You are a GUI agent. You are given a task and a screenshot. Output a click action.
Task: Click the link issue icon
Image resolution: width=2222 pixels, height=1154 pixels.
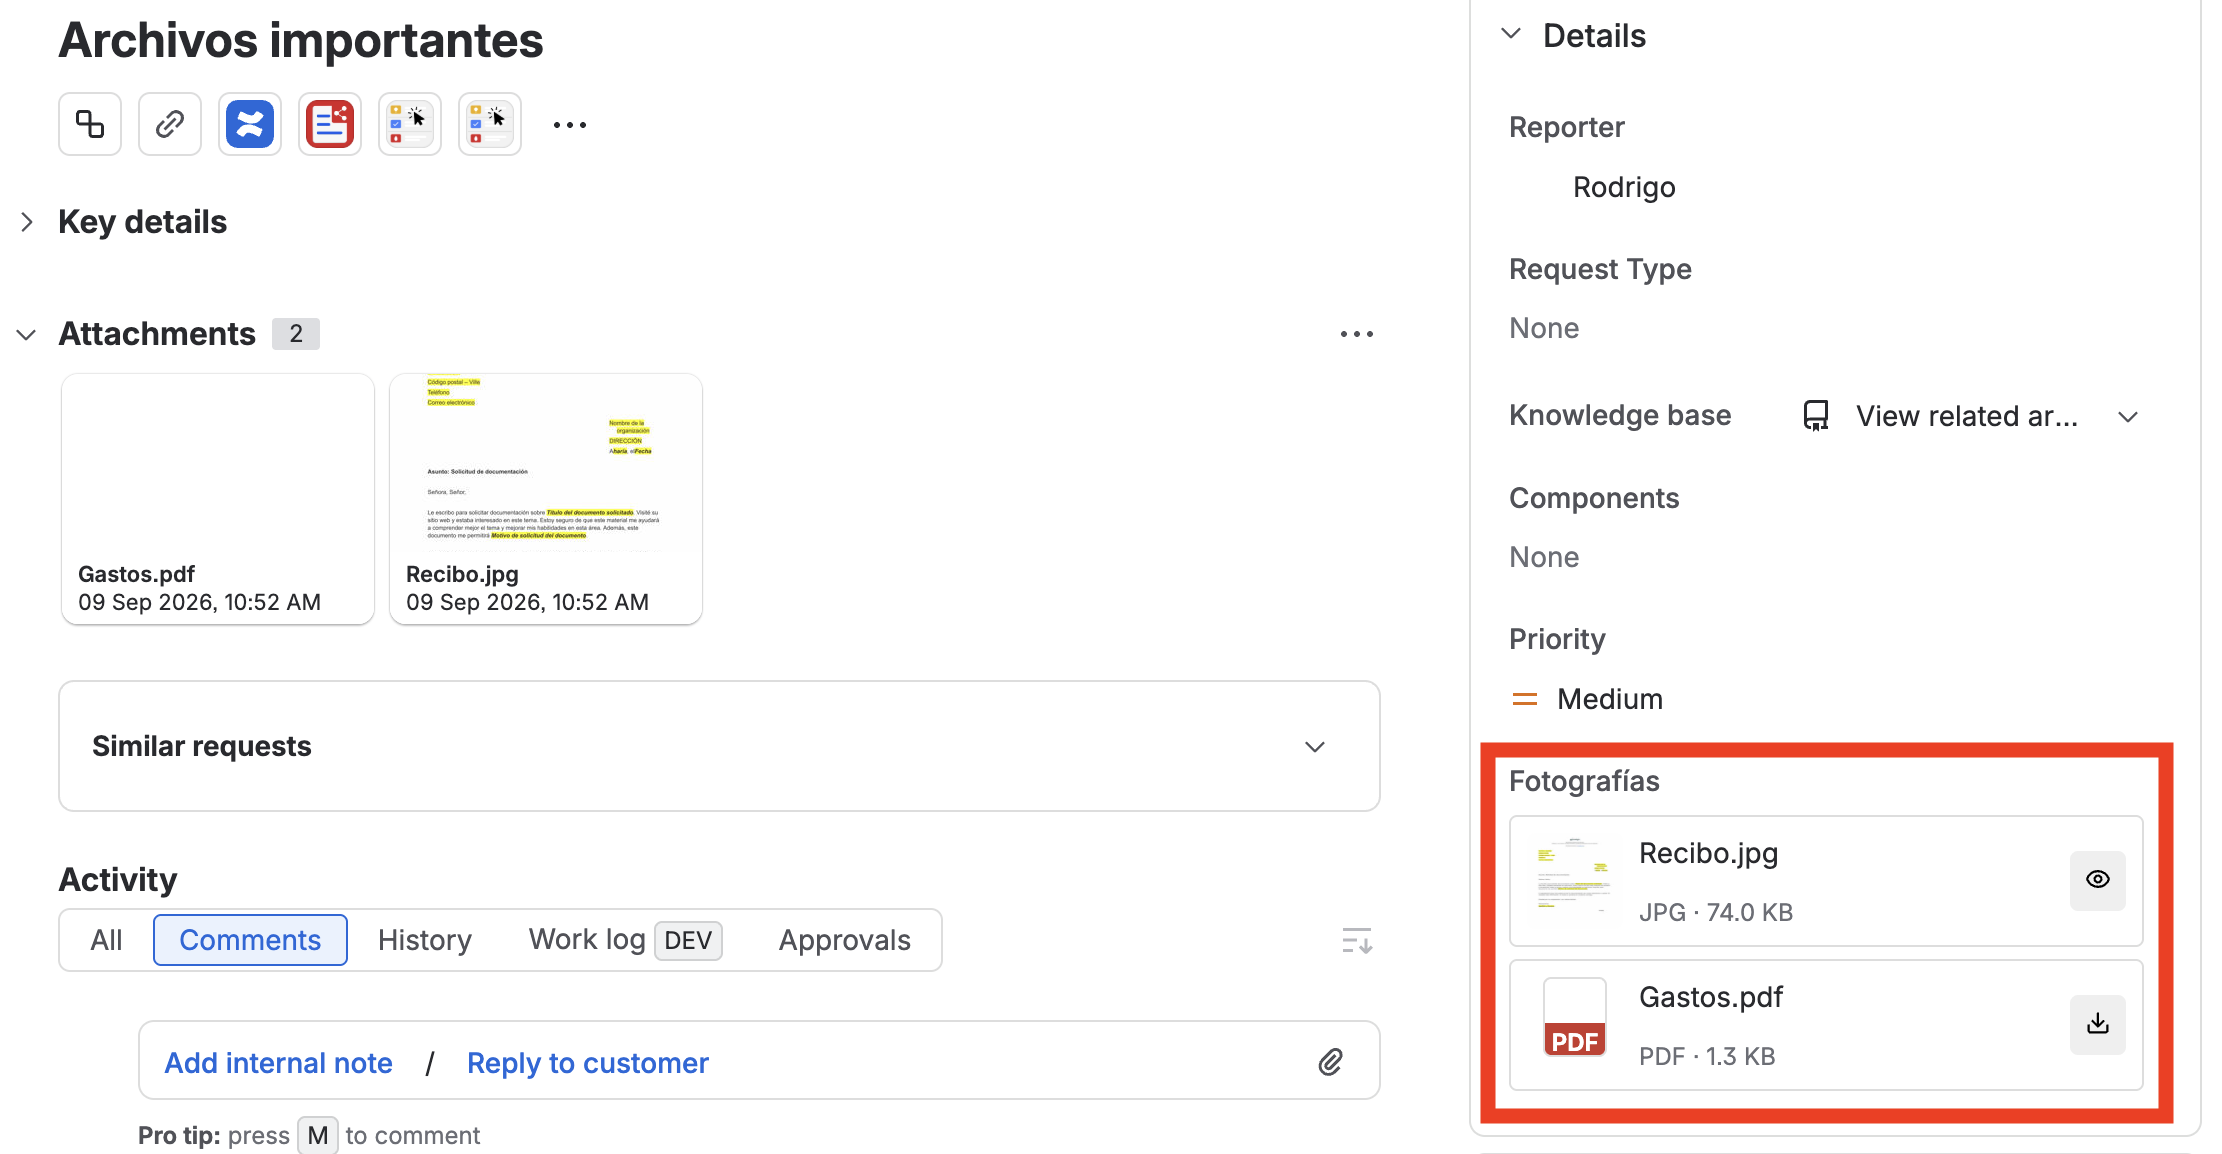(x=170, y=124)
